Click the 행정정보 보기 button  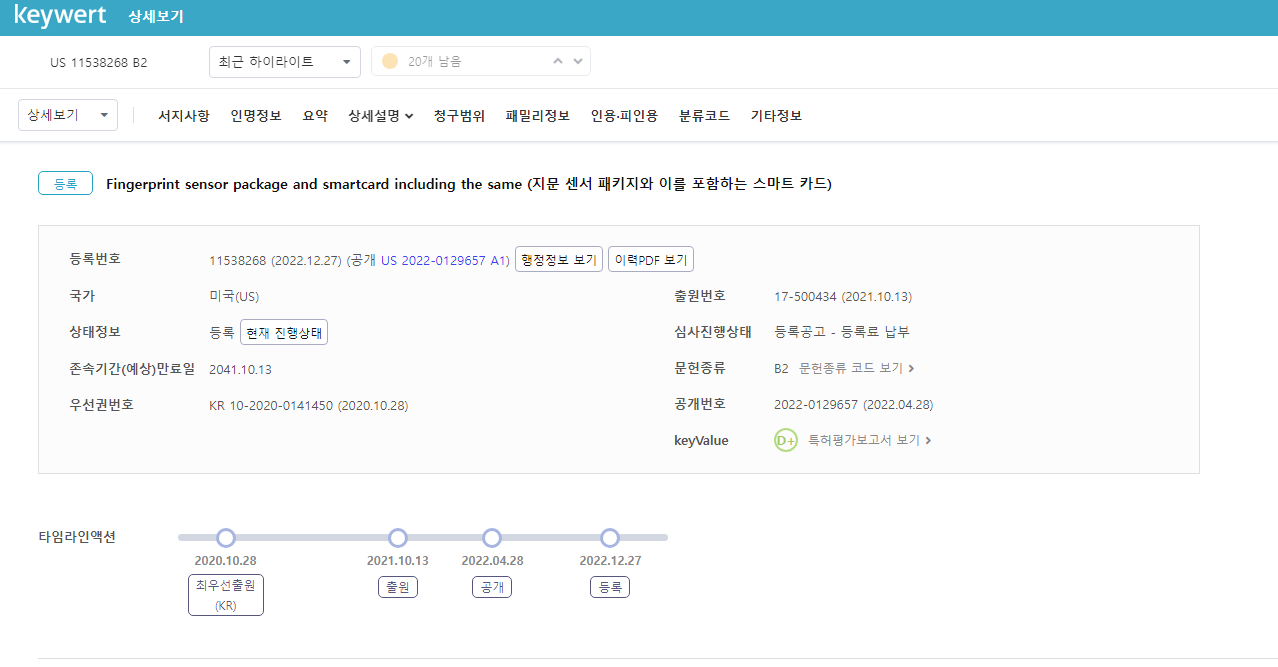pyautogui.click(x=559, y=260)
